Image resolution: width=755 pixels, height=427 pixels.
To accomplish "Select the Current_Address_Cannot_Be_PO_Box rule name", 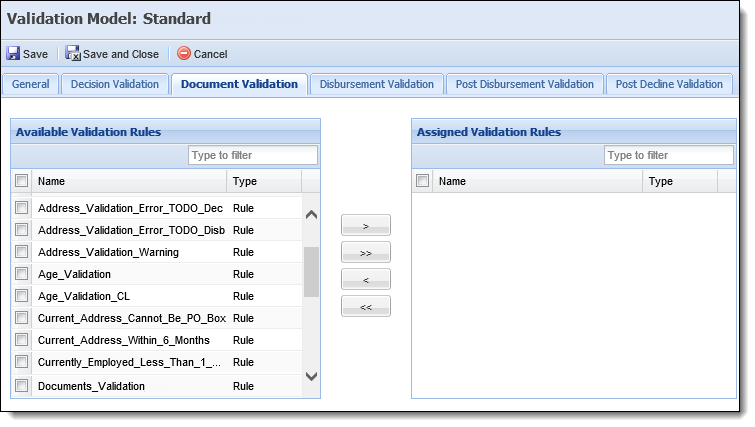I will [x=132, y=319].
